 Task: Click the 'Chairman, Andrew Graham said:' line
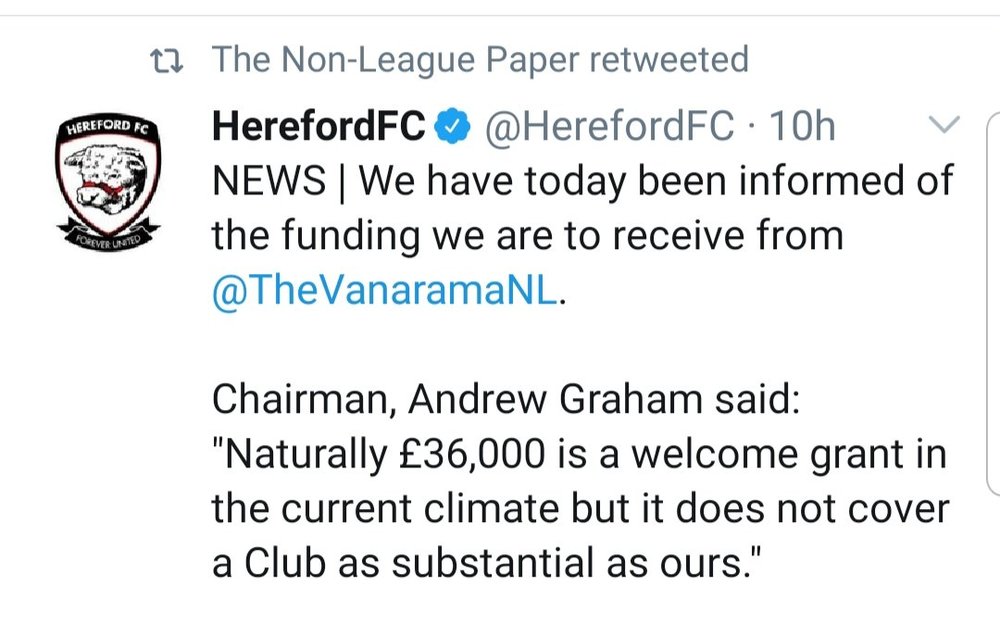click(x=506, y=400)
